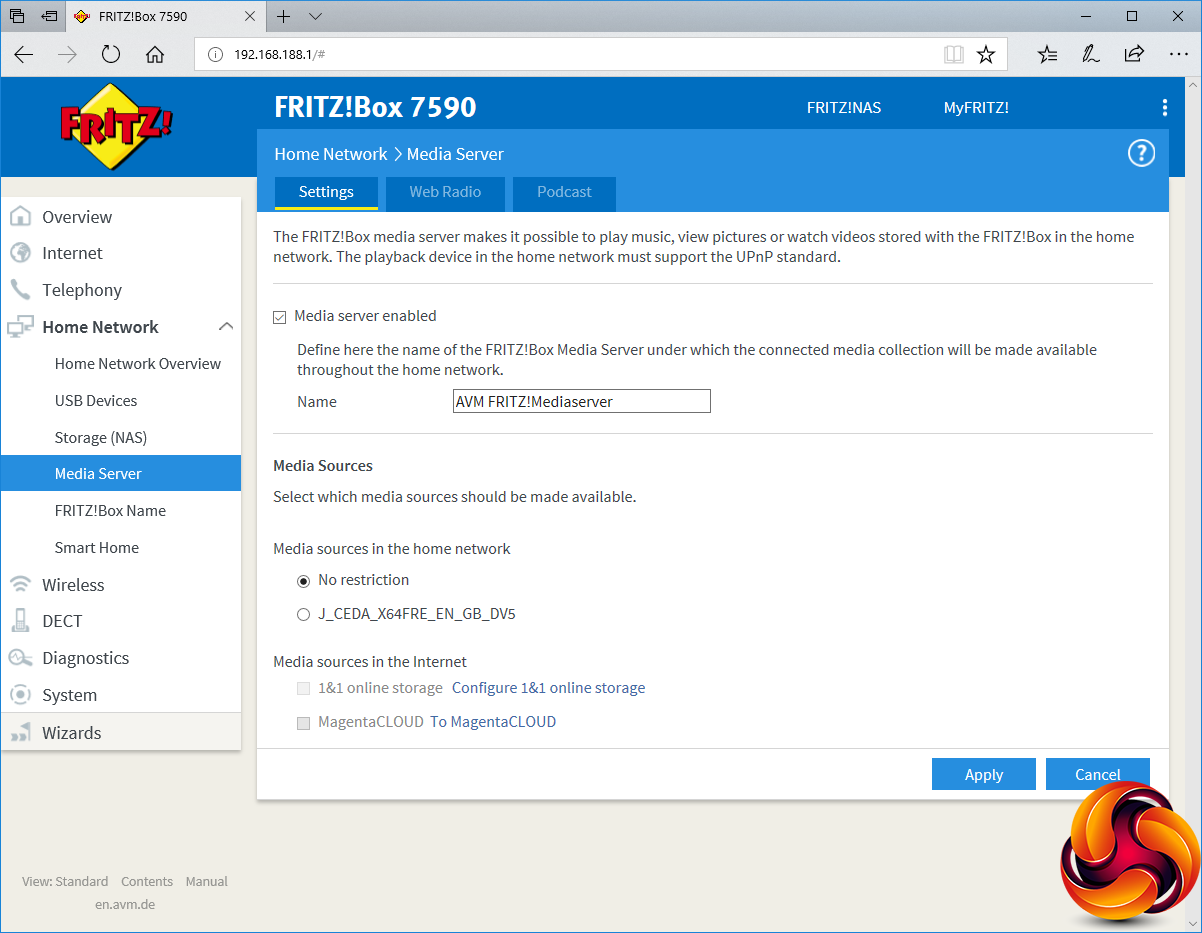
Task: Open the MyFRITZ! link
Action: 976,108
